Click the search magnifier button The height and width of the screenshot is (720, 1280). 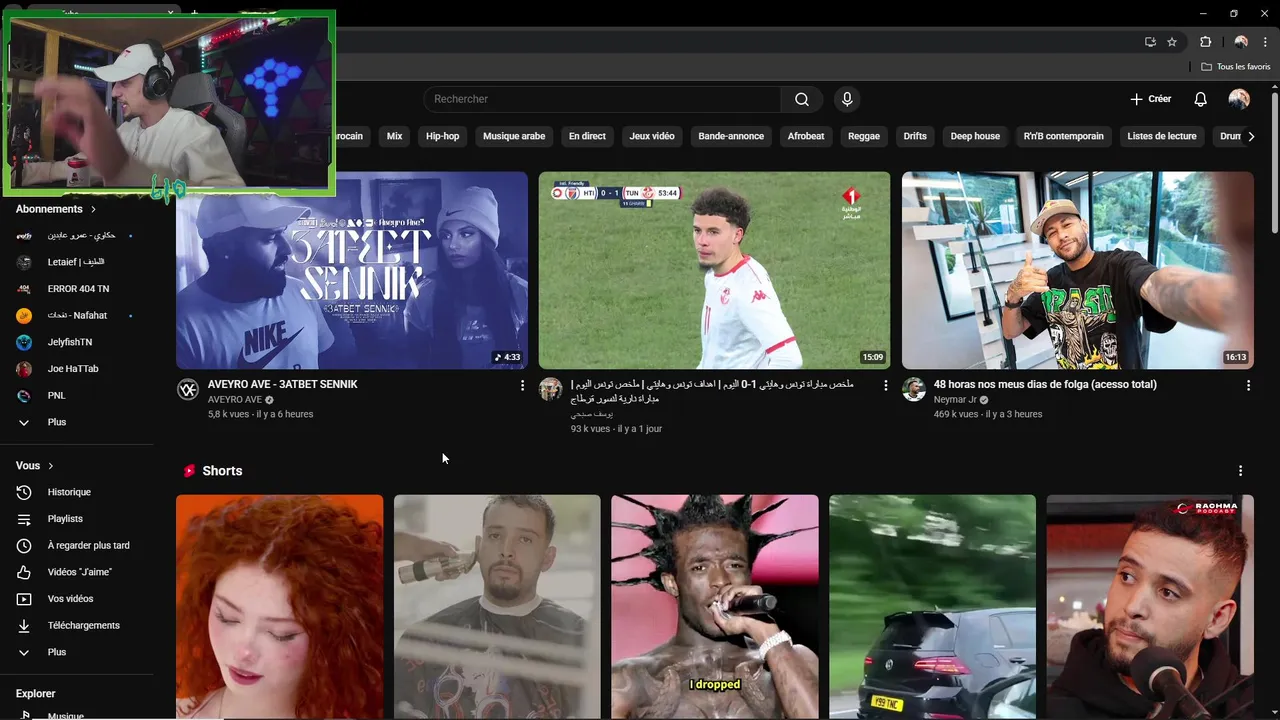[802, 99]
